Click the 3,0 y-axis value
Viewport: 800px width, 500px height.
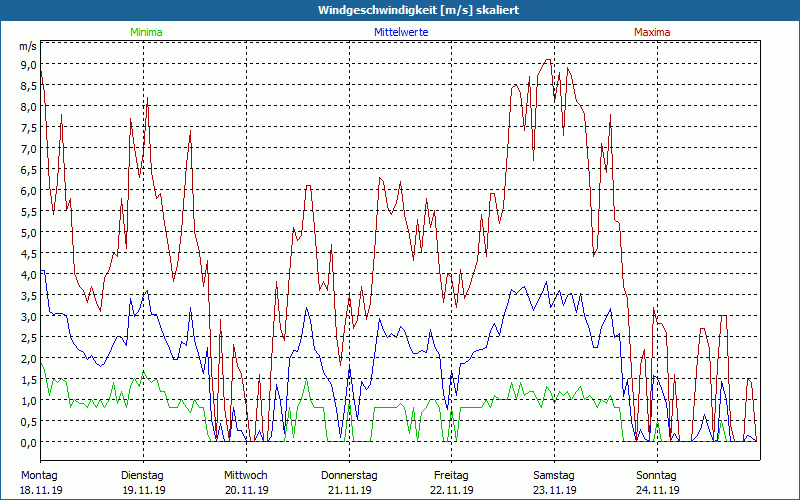(29, 316)
